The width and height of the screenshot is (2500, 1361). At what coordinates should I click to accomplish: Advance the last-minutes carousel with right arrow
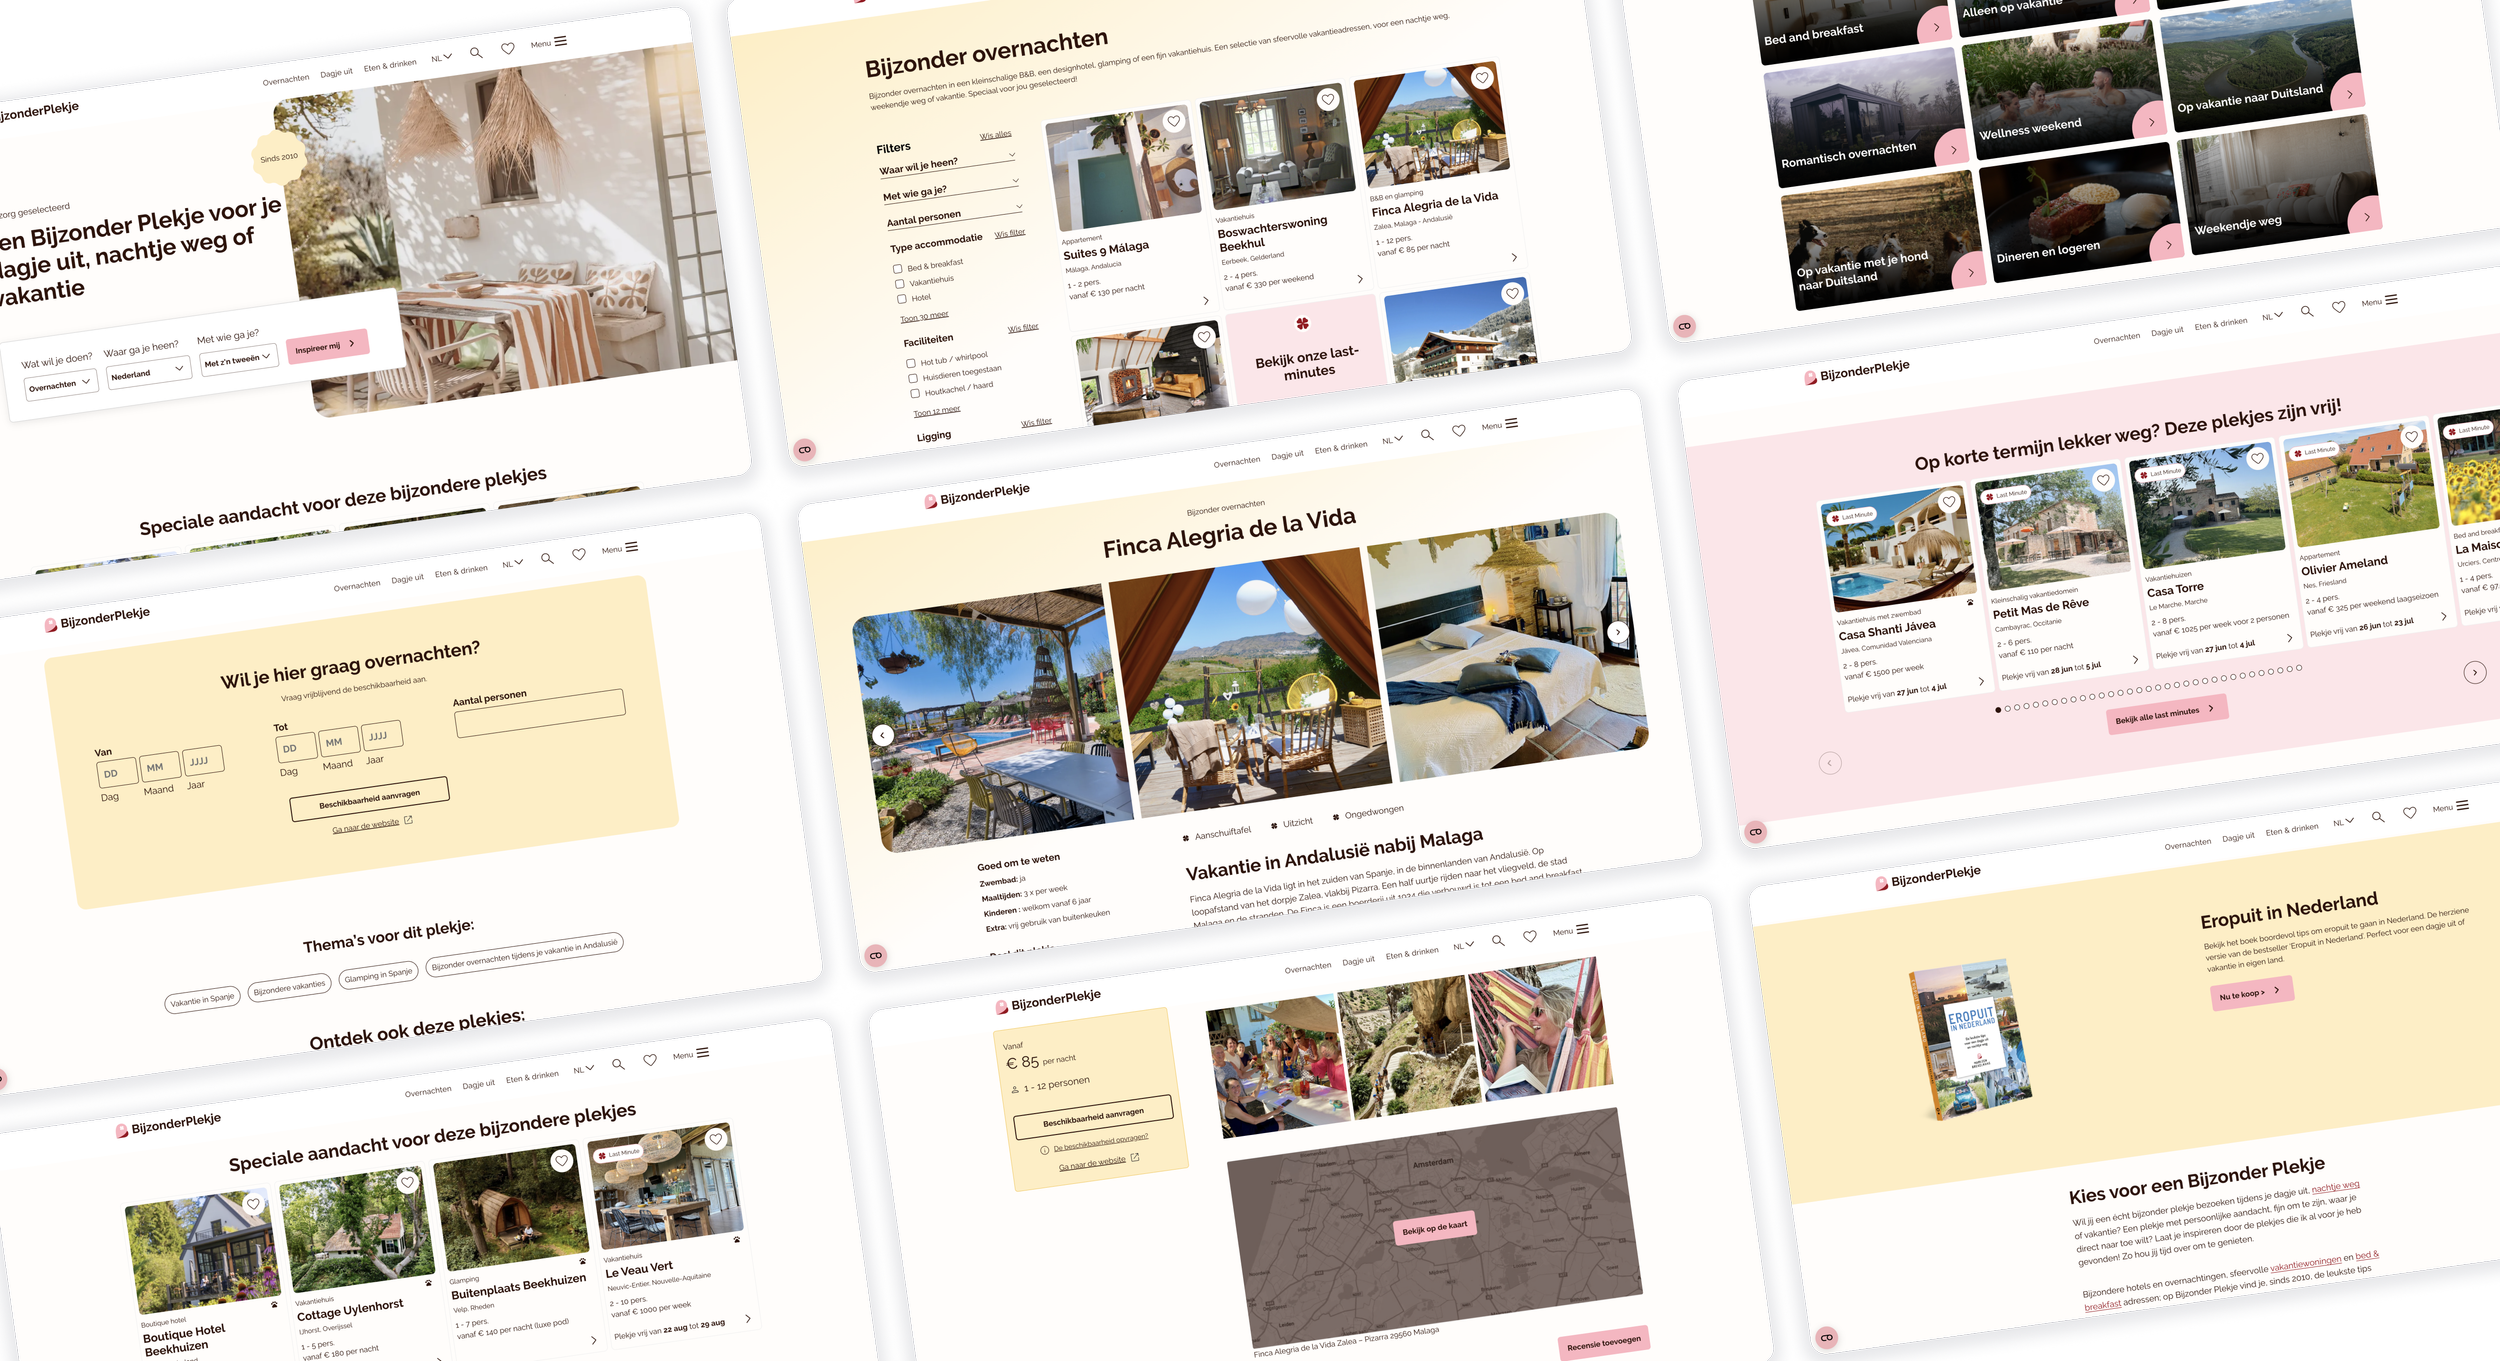tap(2475, 672)
